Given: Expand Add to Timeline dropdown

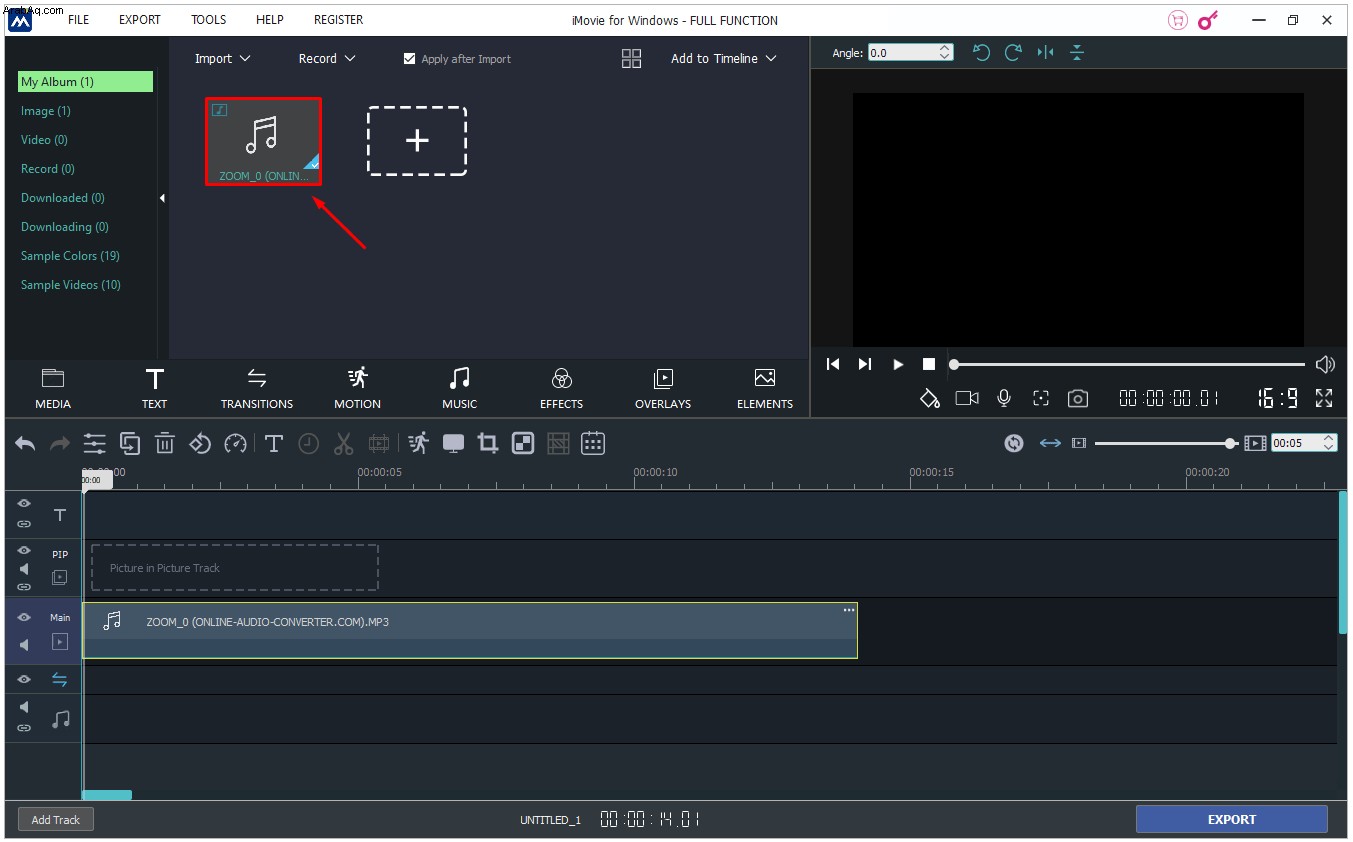Looking at the screenshot, I should point(724,59).
